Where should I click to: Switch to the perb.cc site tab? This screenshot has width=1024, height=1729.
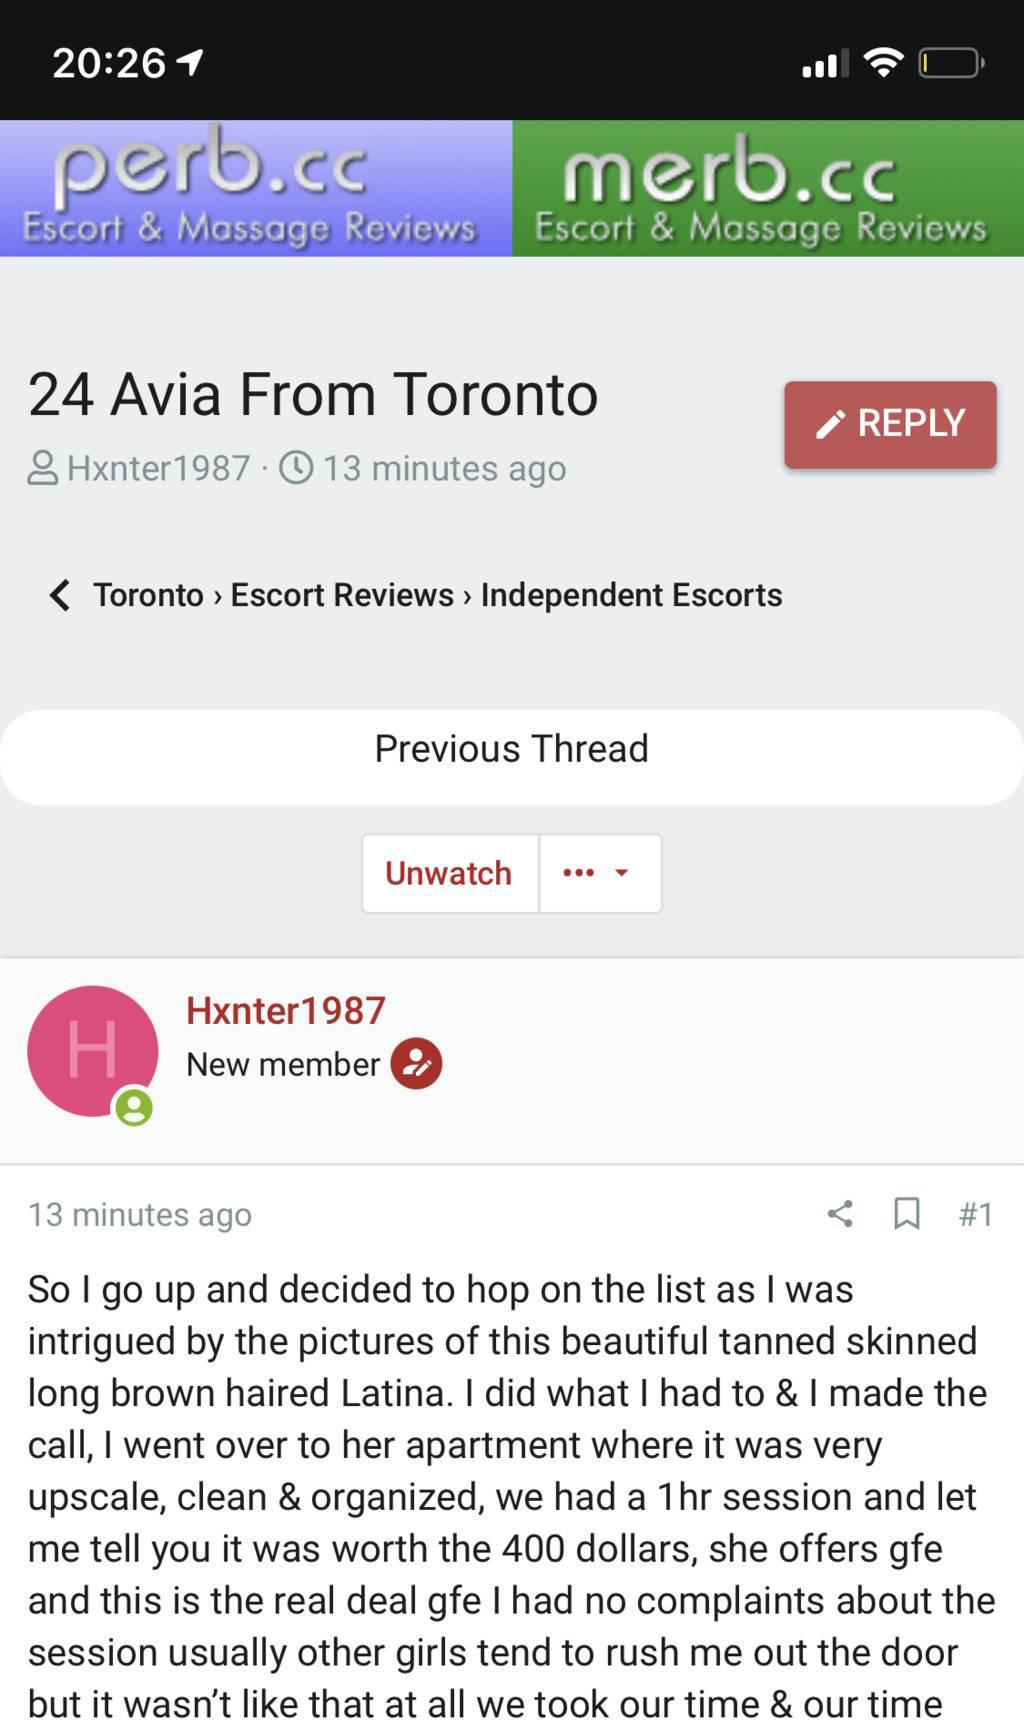coord(255,189)
